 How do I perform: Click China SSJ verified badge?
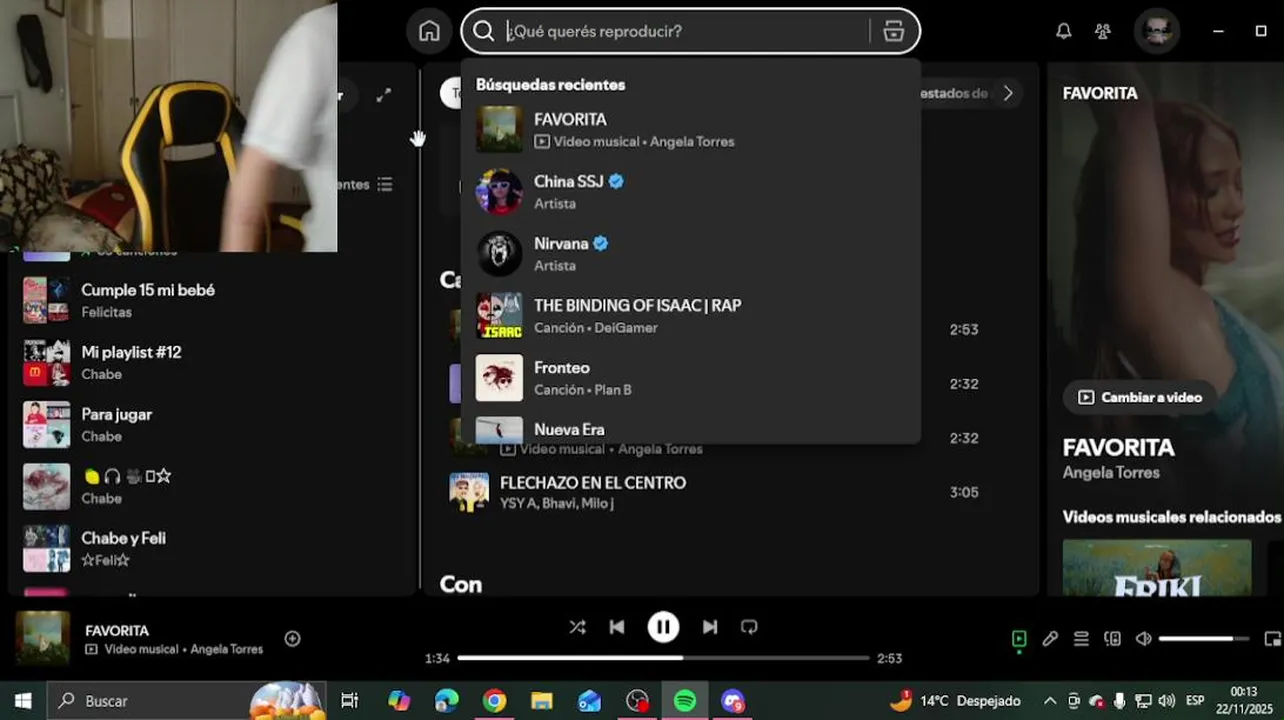pos(617,181)
